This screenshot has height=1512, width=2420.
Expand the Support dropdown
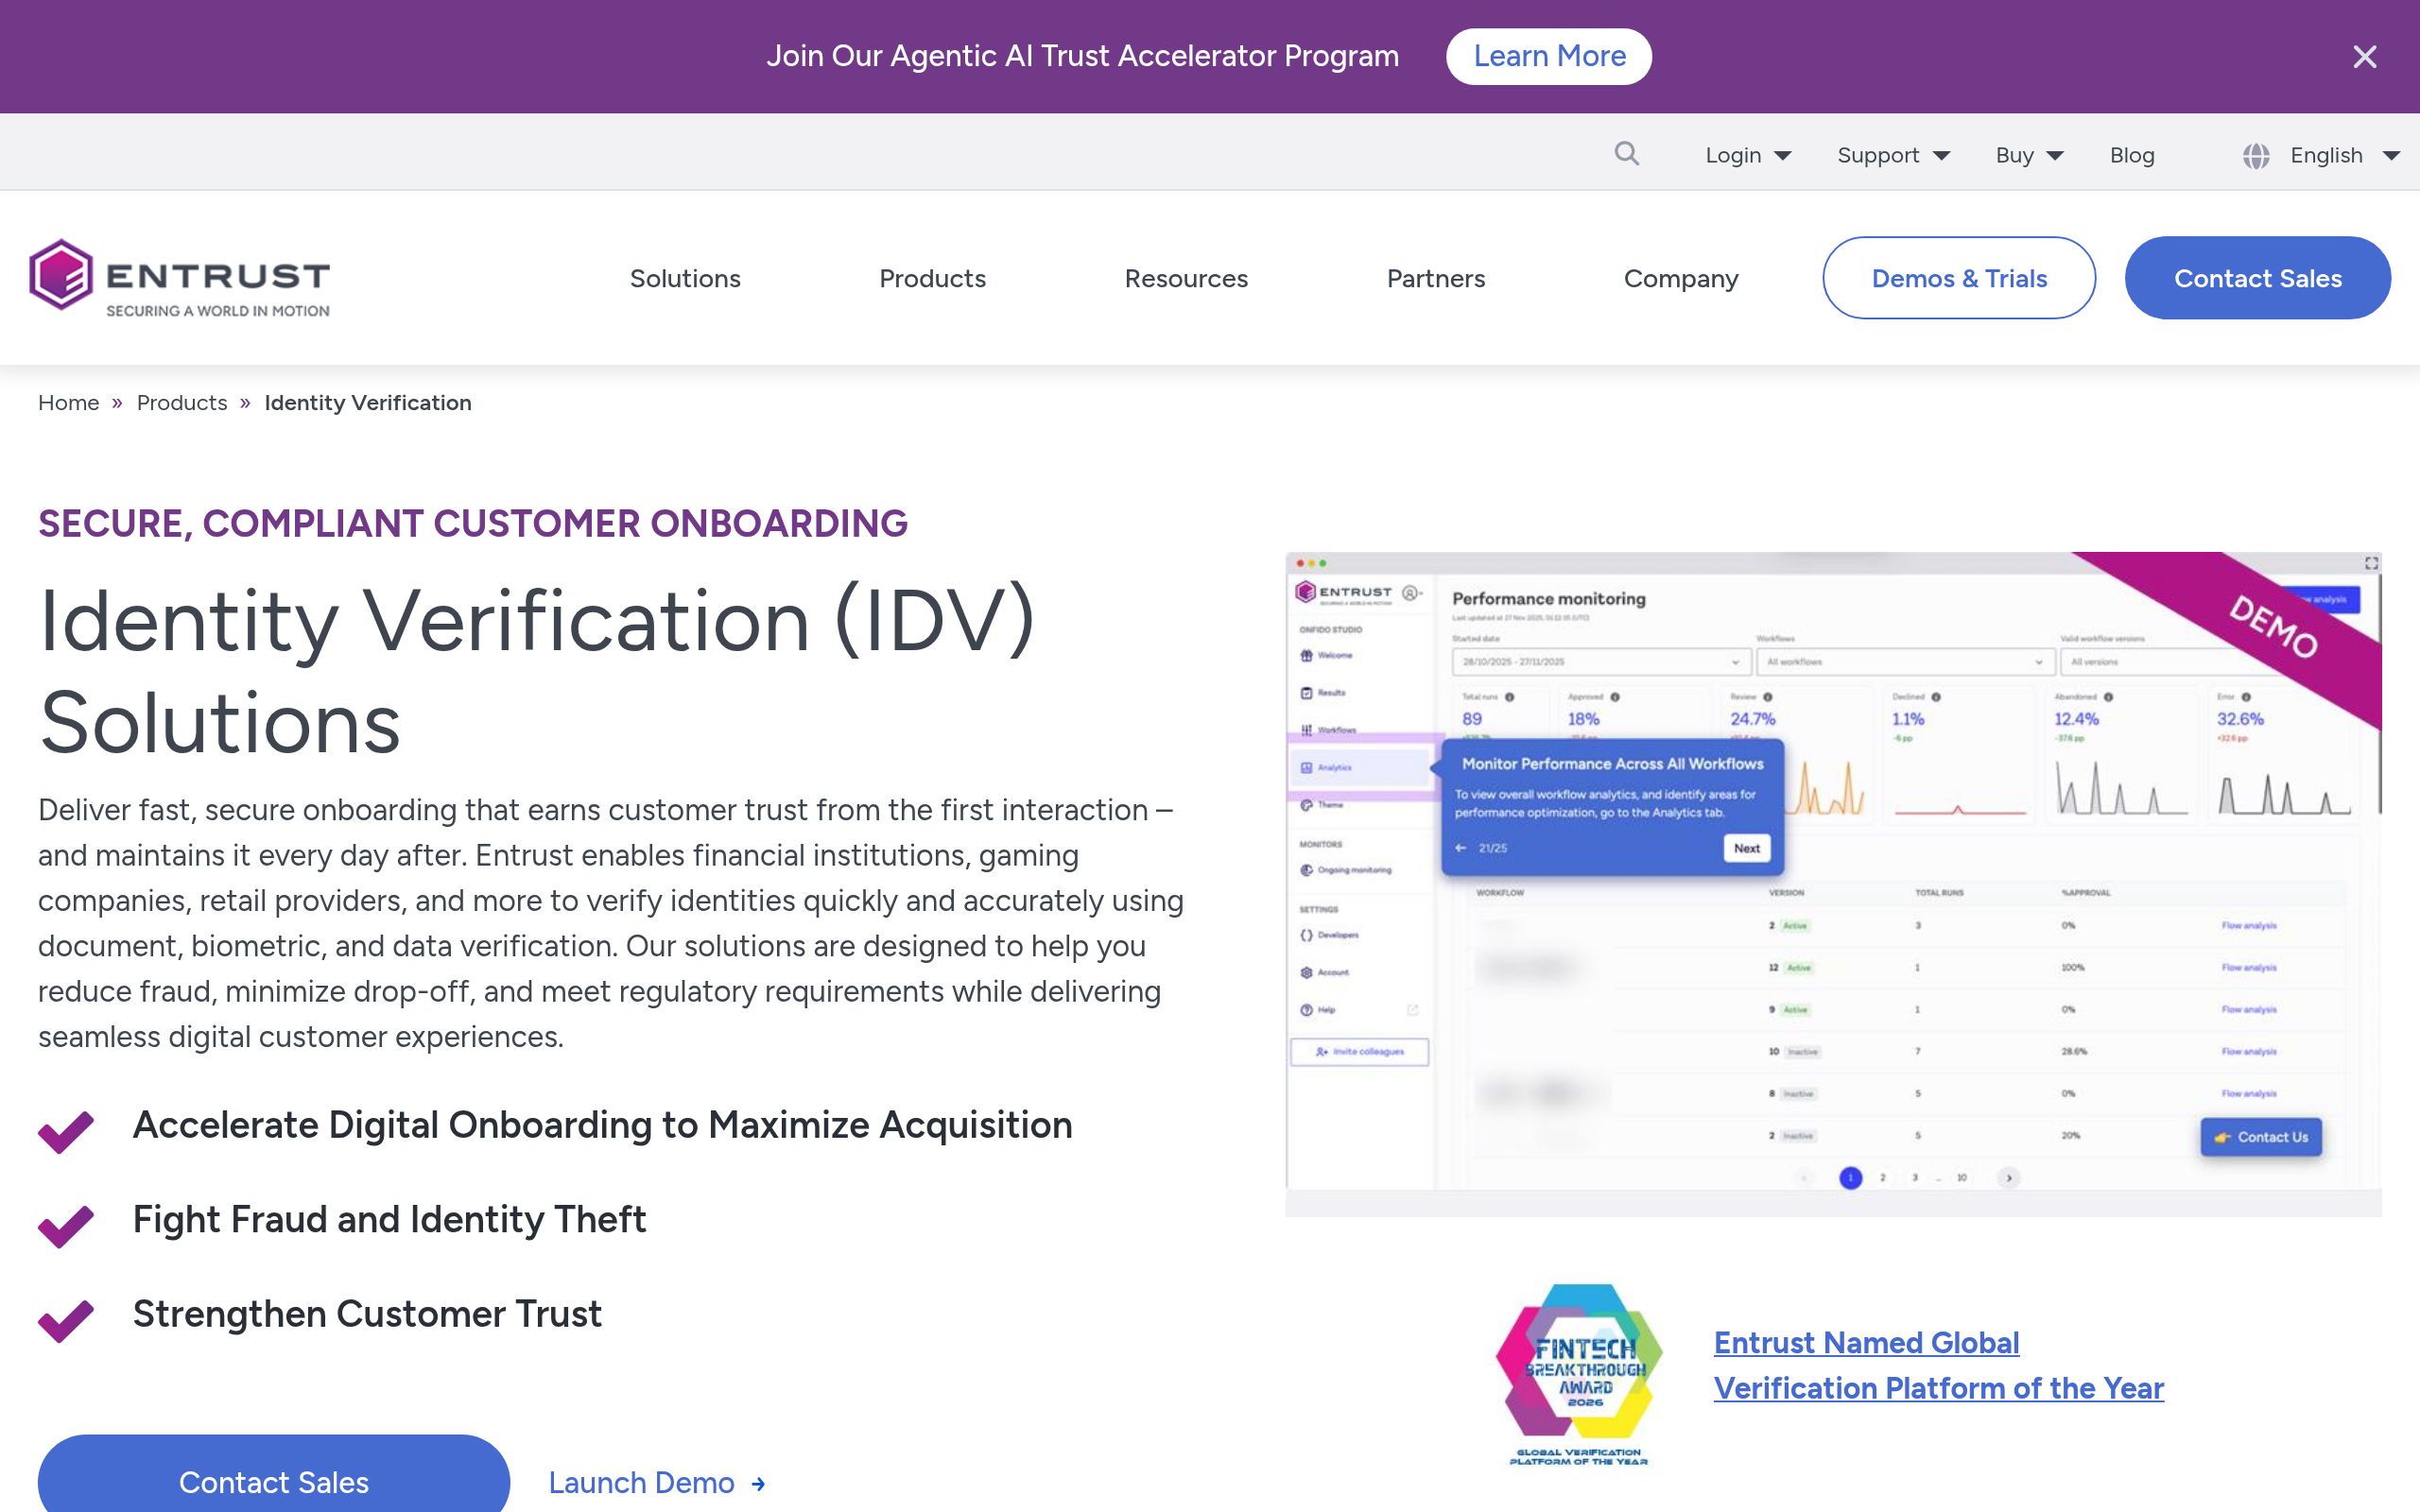(x=1893, y=155)
